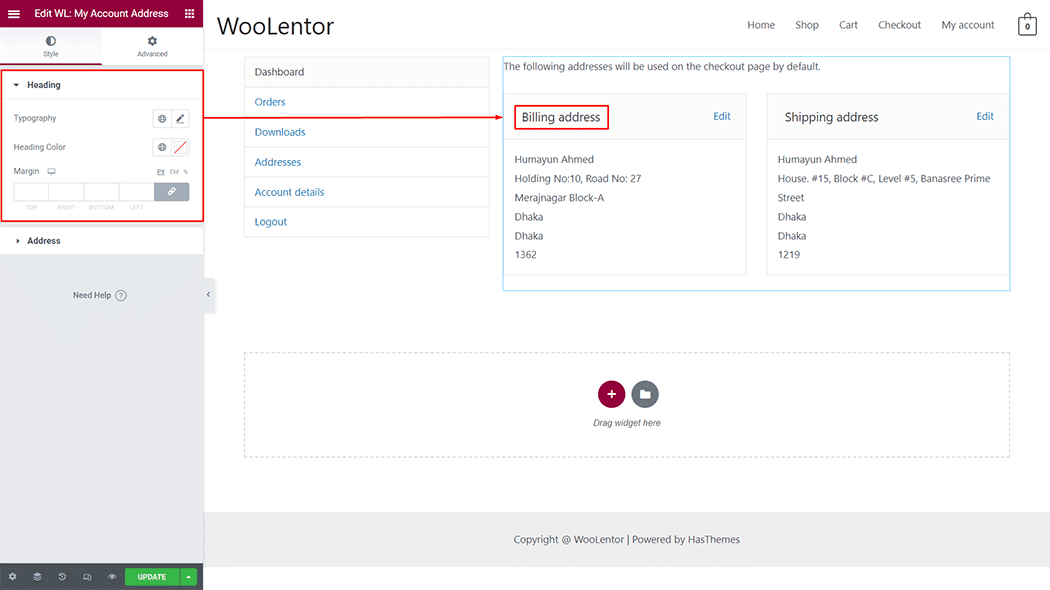Switch to the Advanced tab
The image size is (1050, 590).
pos(152,46)
